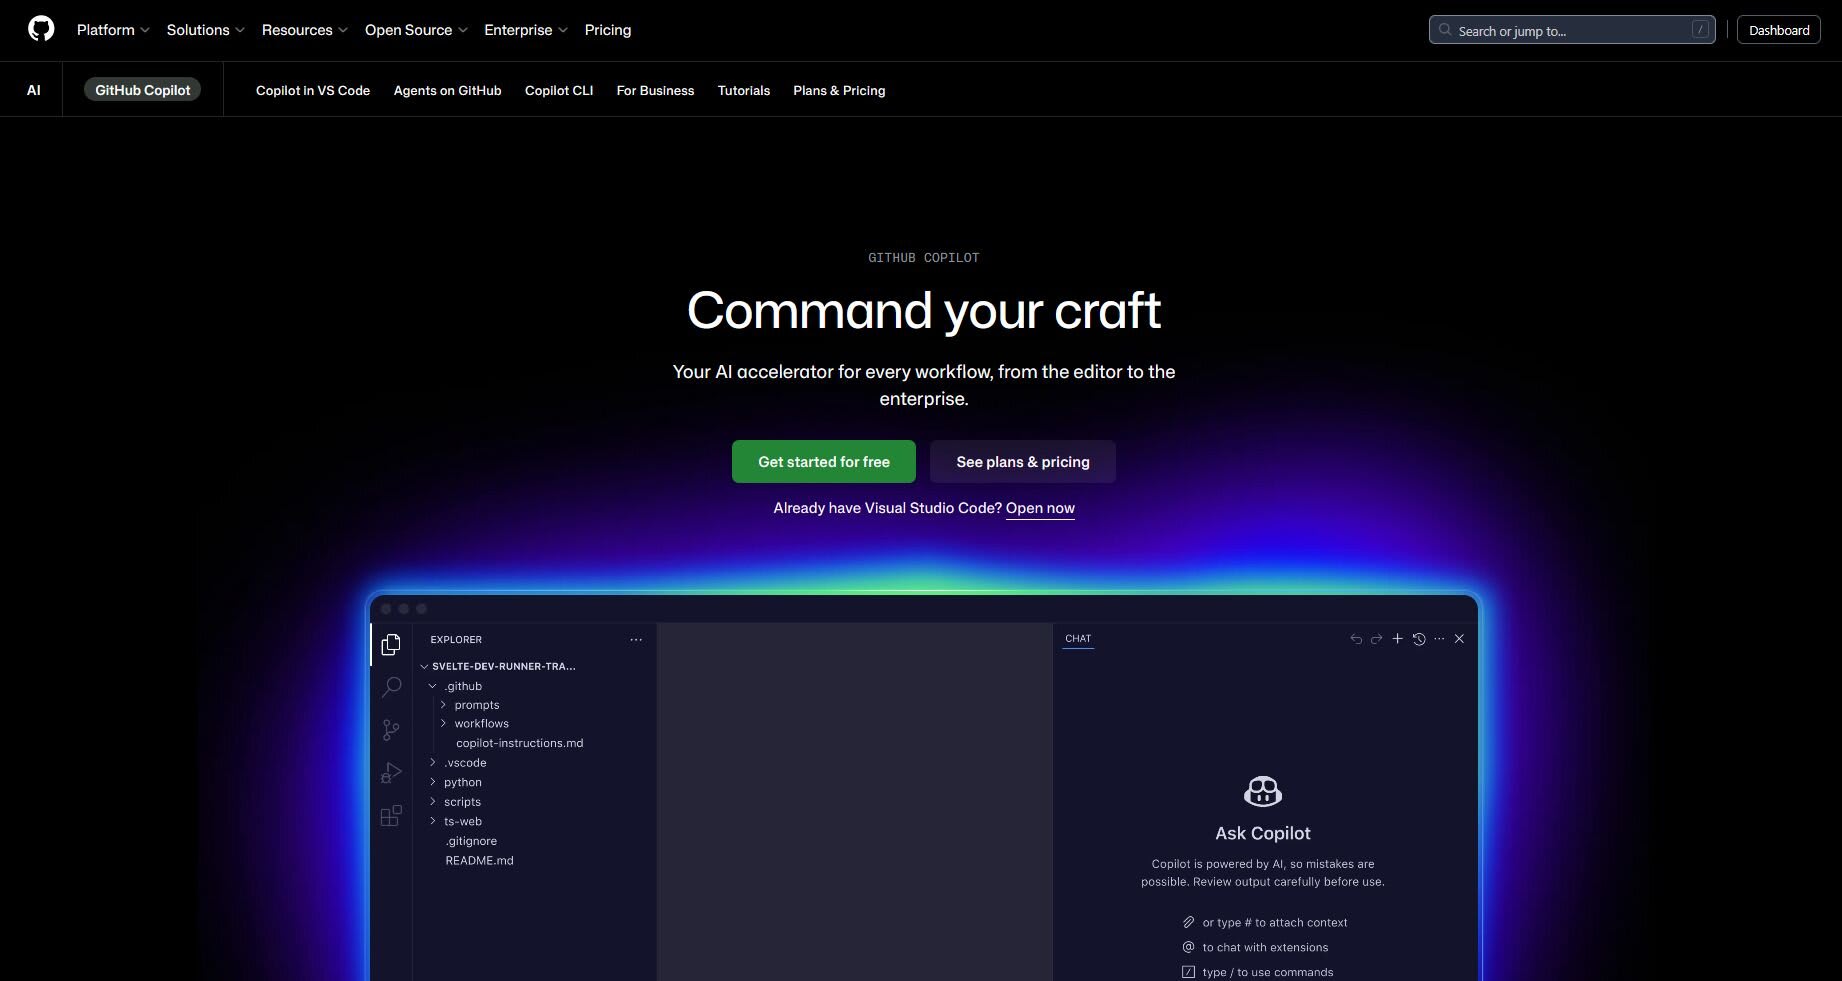Open the Pricing nav link
The height and width of the screenshot is (981, 1842).
click(x=608, y=30)
